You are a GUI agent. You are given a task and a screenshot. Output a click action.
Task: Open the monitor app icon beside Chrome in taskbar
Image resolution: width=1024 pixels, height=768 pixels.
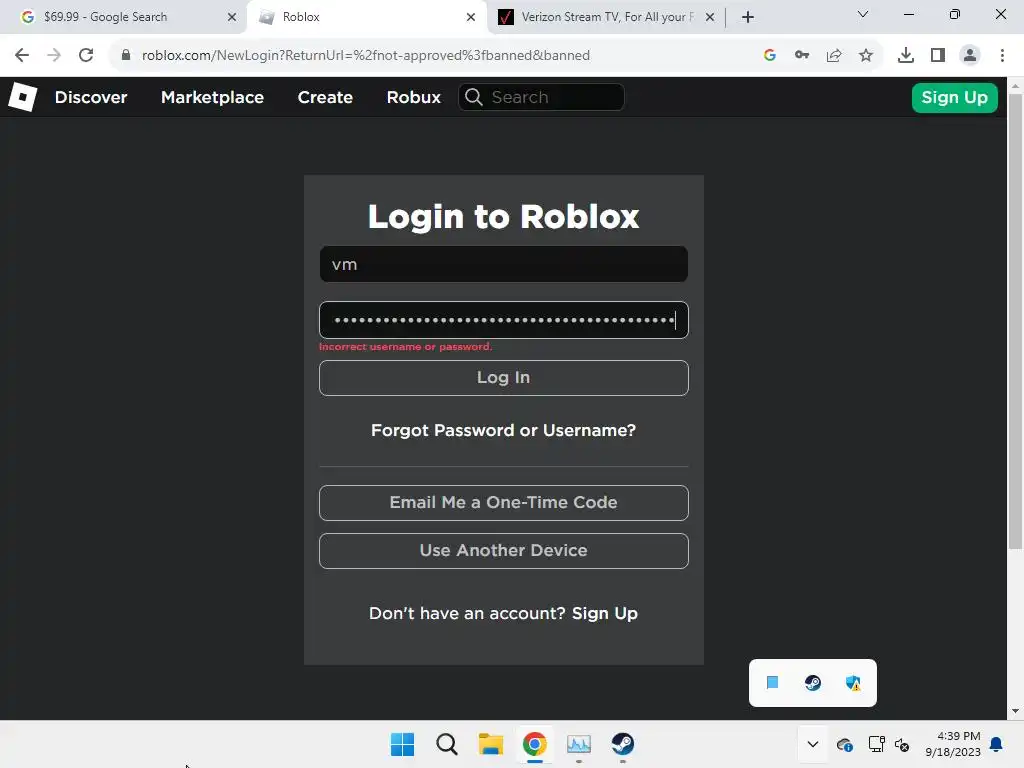pyautogui.click(x=579, y=744)
